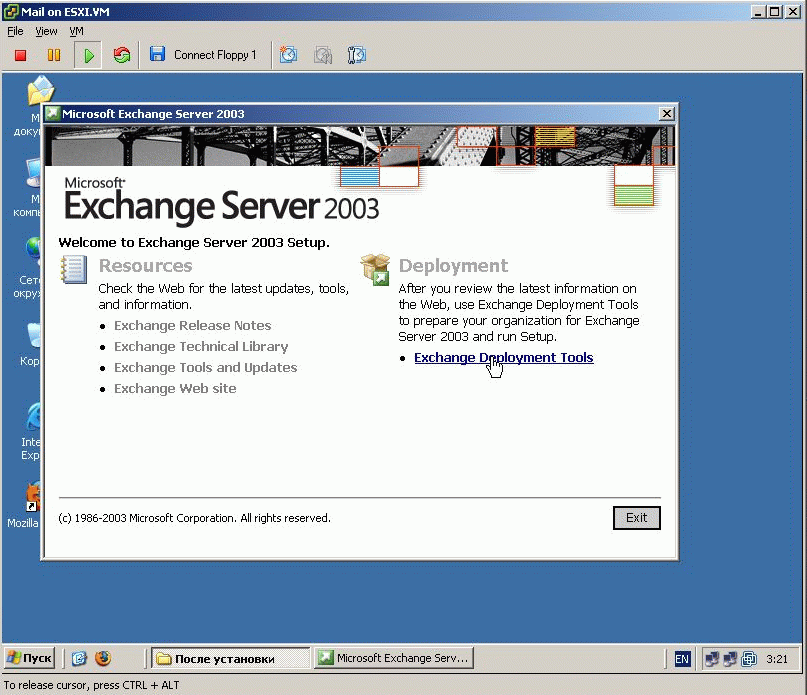Click the green Play power-on icon
807x695 pixels.
(x=88, y=55)
